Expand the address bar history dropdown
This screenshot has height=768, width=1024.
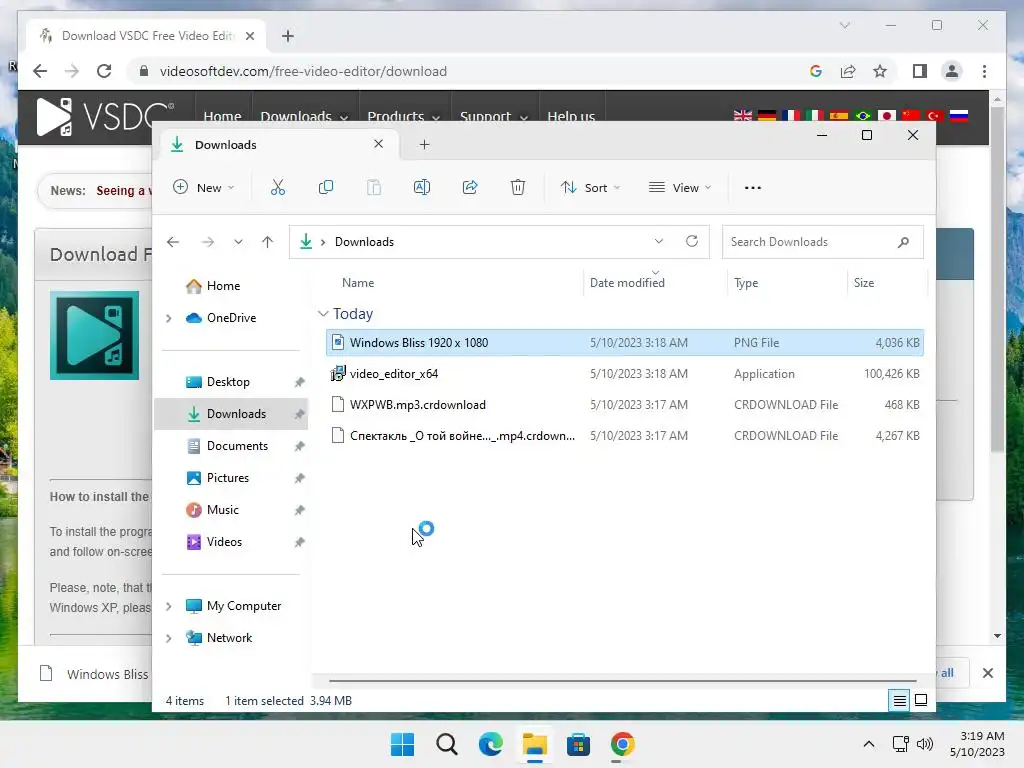click(x=659, y=241)
